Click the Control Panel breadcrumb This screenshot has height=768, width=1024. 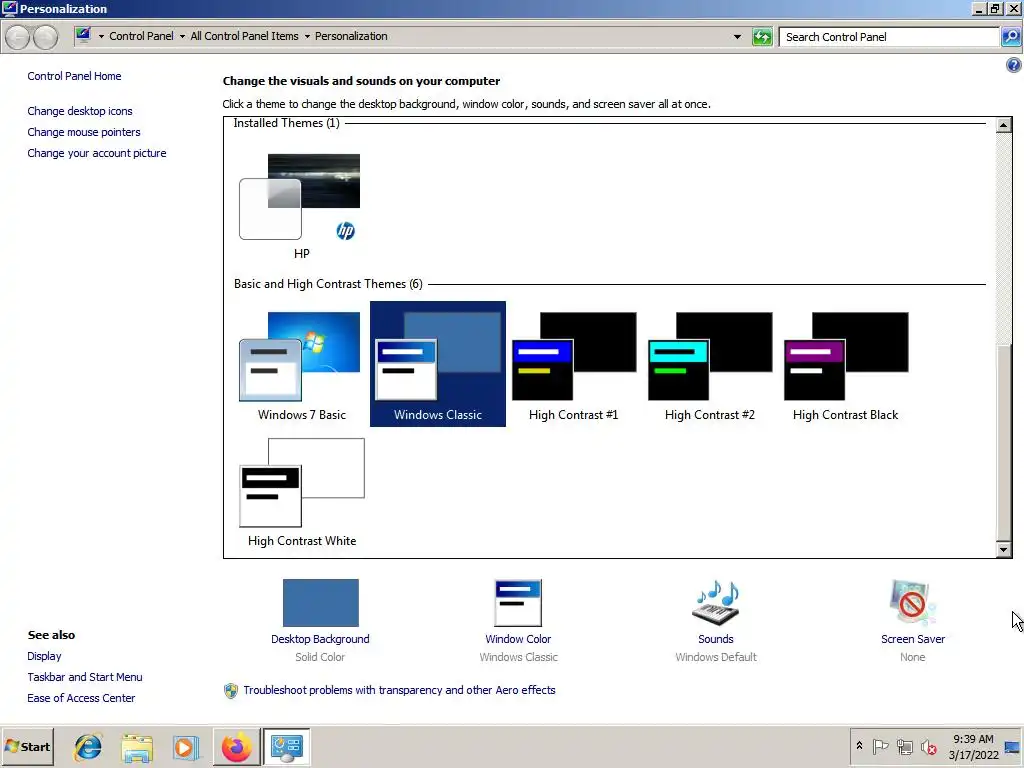pos(141,36)
